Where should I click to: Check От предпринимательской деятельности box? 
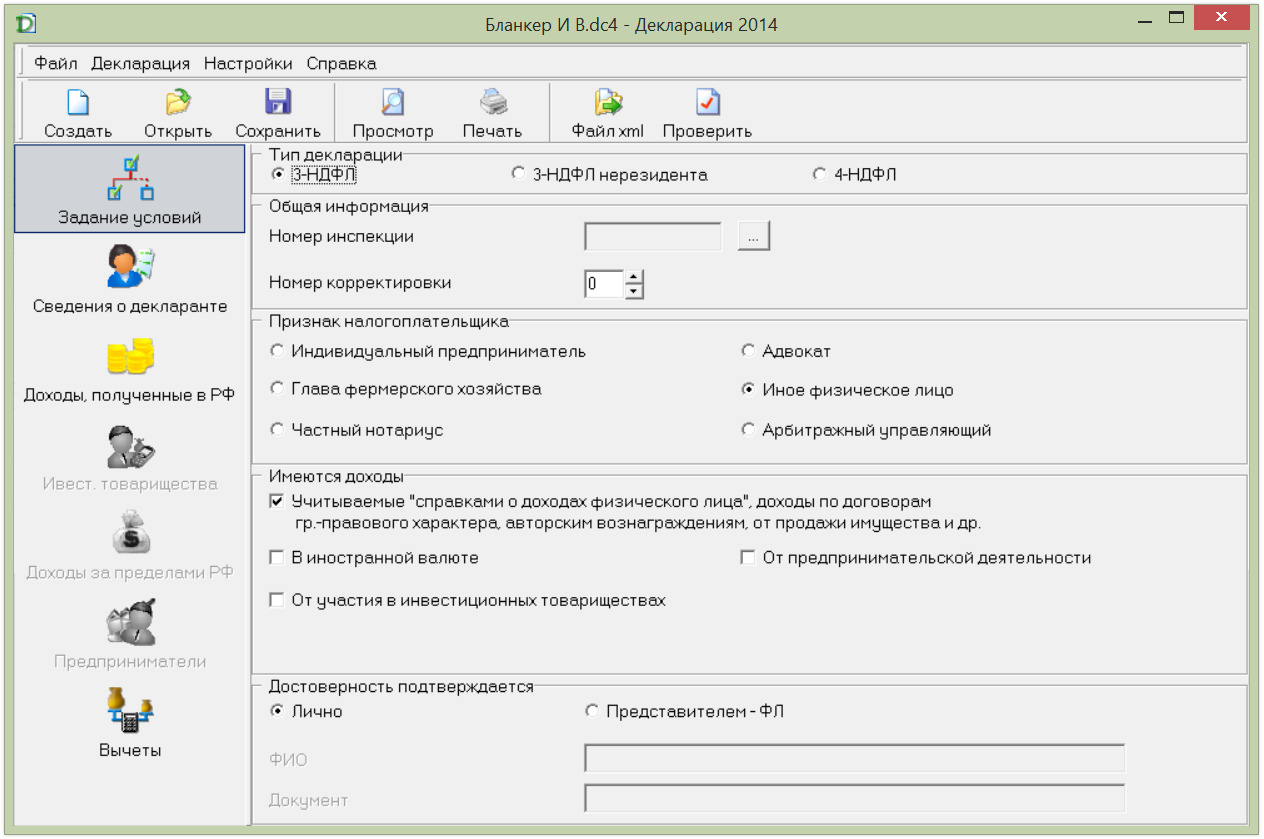coord(747,558)
